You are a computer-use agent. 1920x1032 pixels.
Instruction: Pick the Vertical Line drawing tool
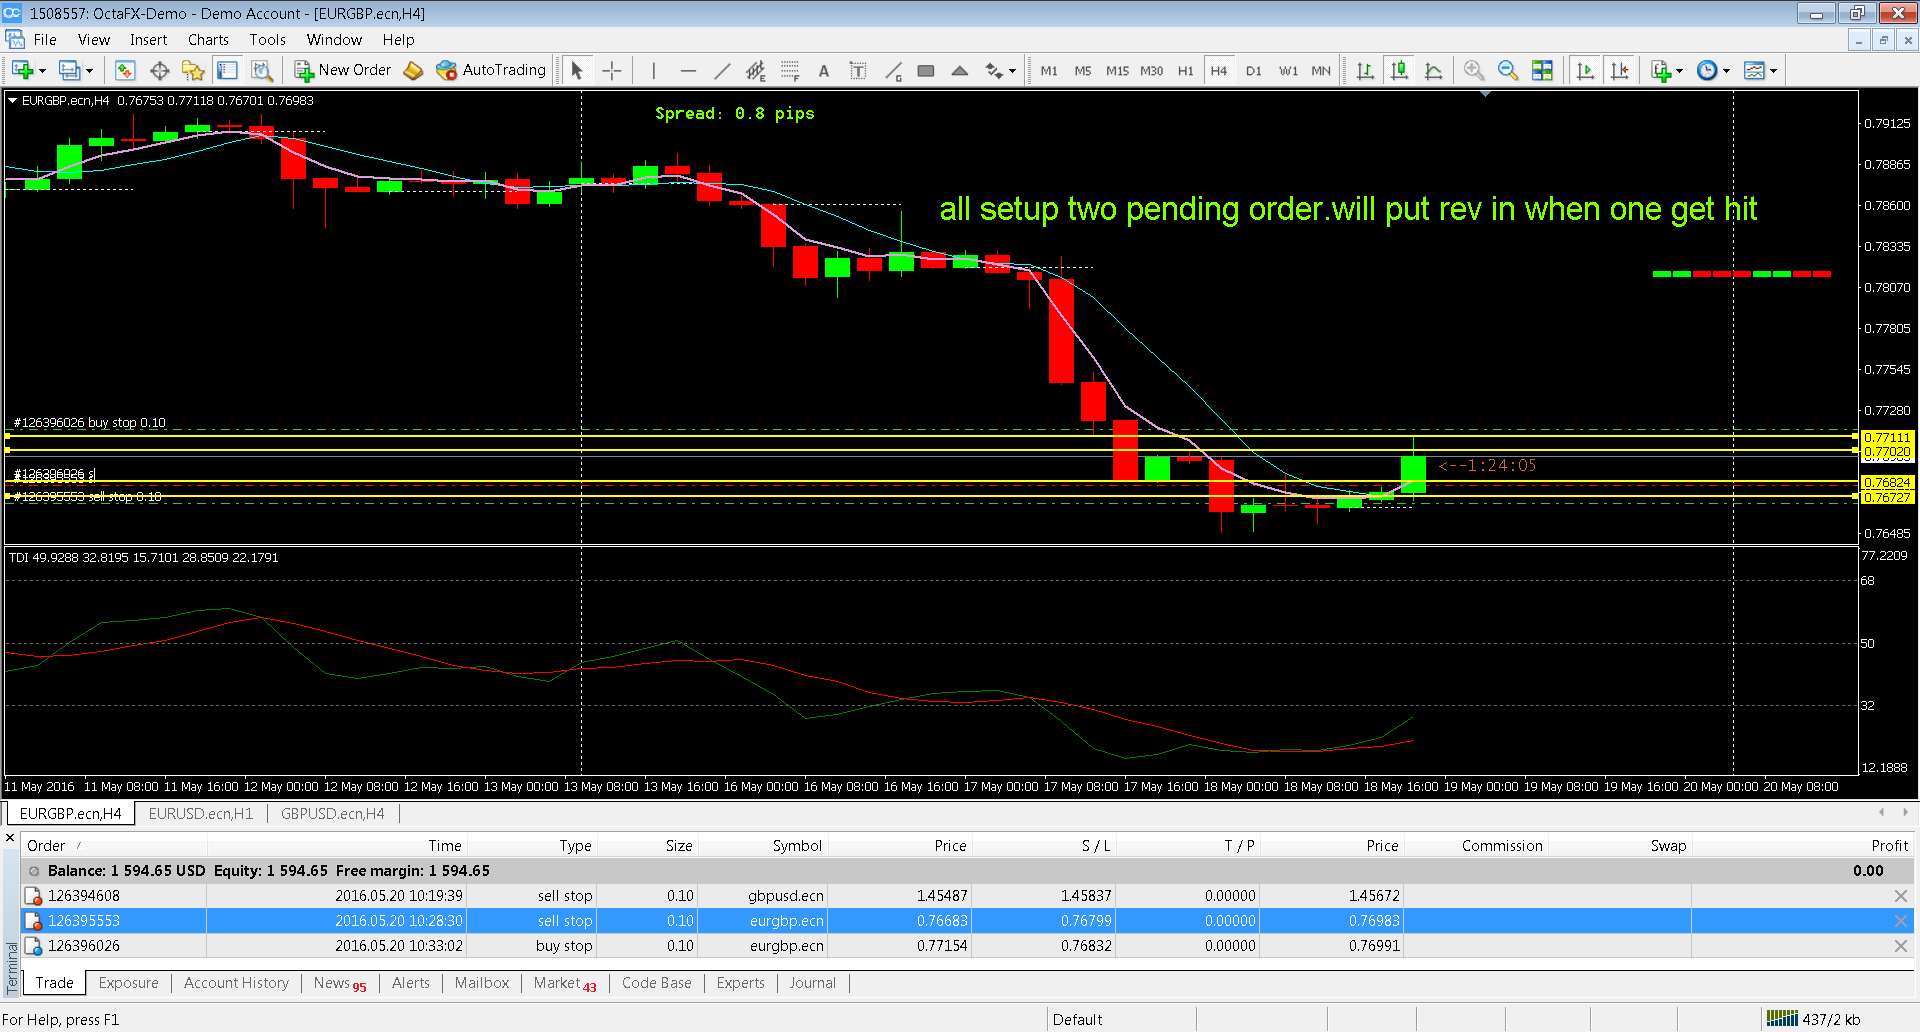(653, 70)
